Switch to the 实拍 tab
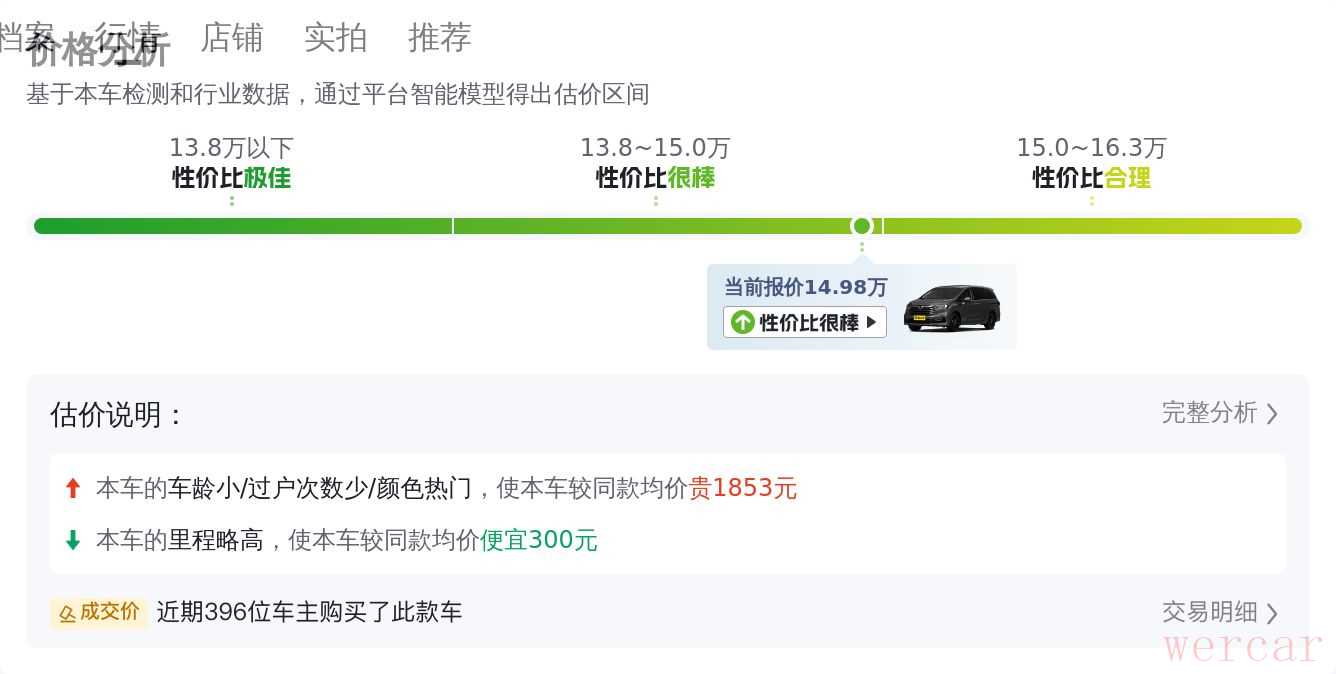The width and height of the screenshot is (1336, 674). (336, 38)
